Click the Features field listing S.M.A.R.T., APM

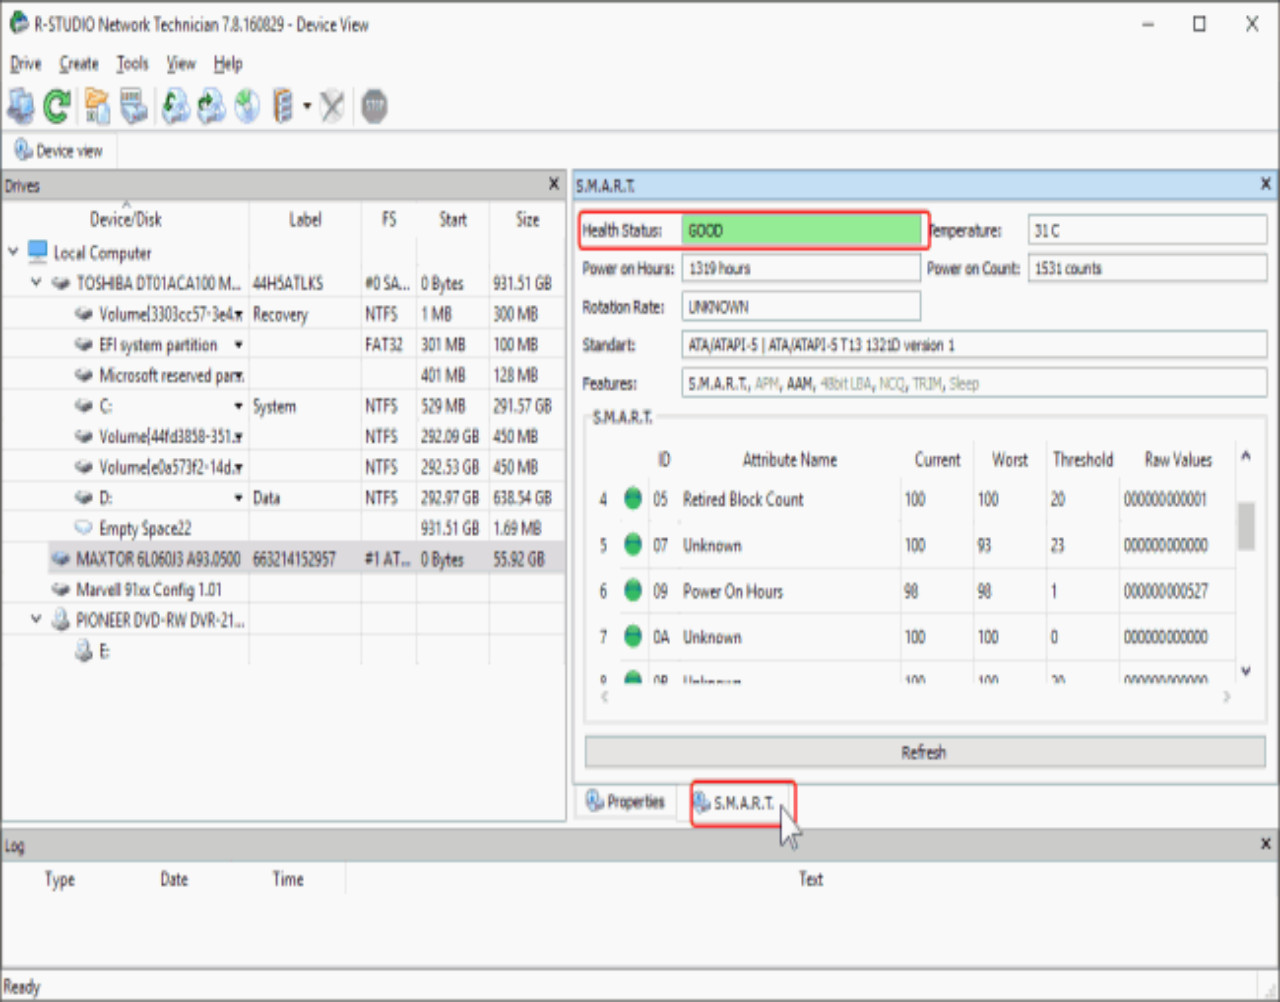974,383
